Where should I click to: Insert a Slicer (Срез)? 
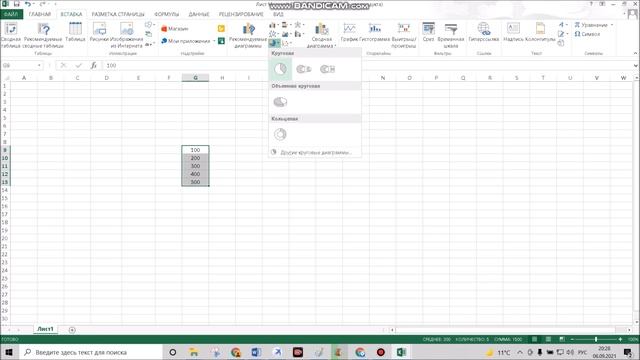[428, 33]
